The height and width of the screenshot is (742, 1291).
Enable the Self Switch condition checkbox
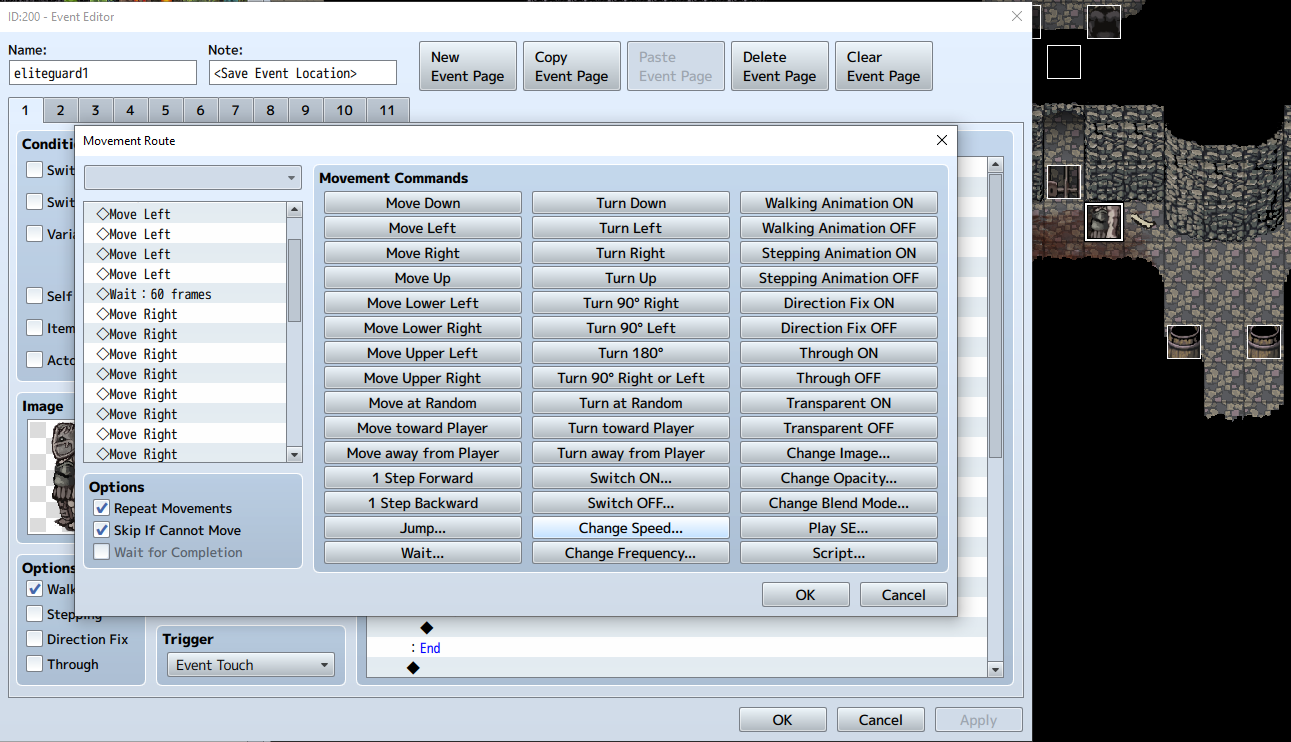click(x=35, y=296)
